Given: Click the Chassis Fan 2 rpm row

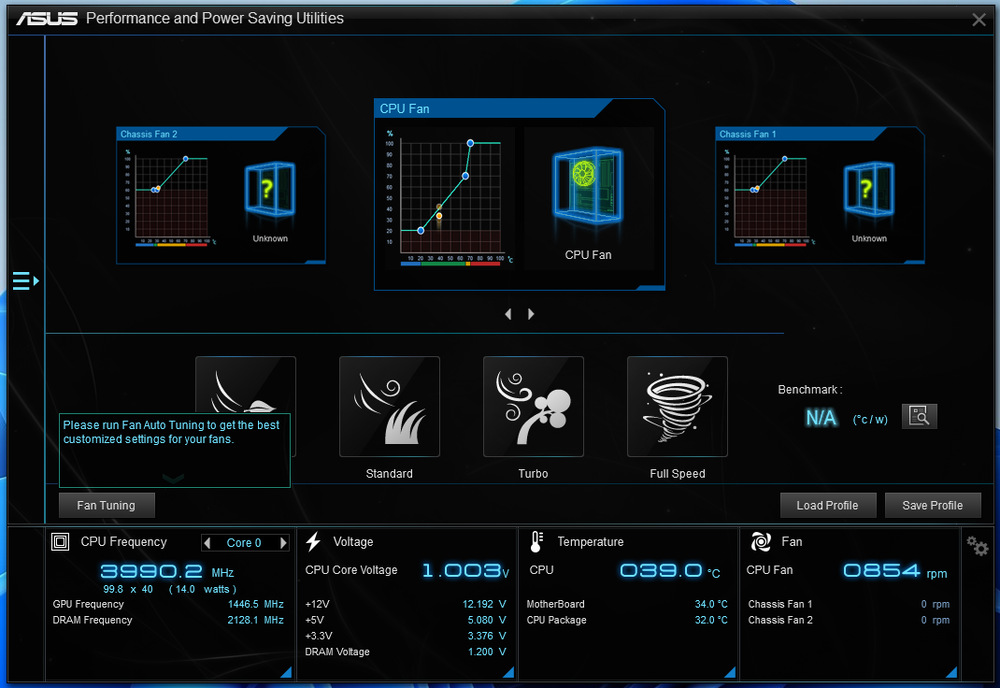Looking at the screenshot, I should click(849, 620).
